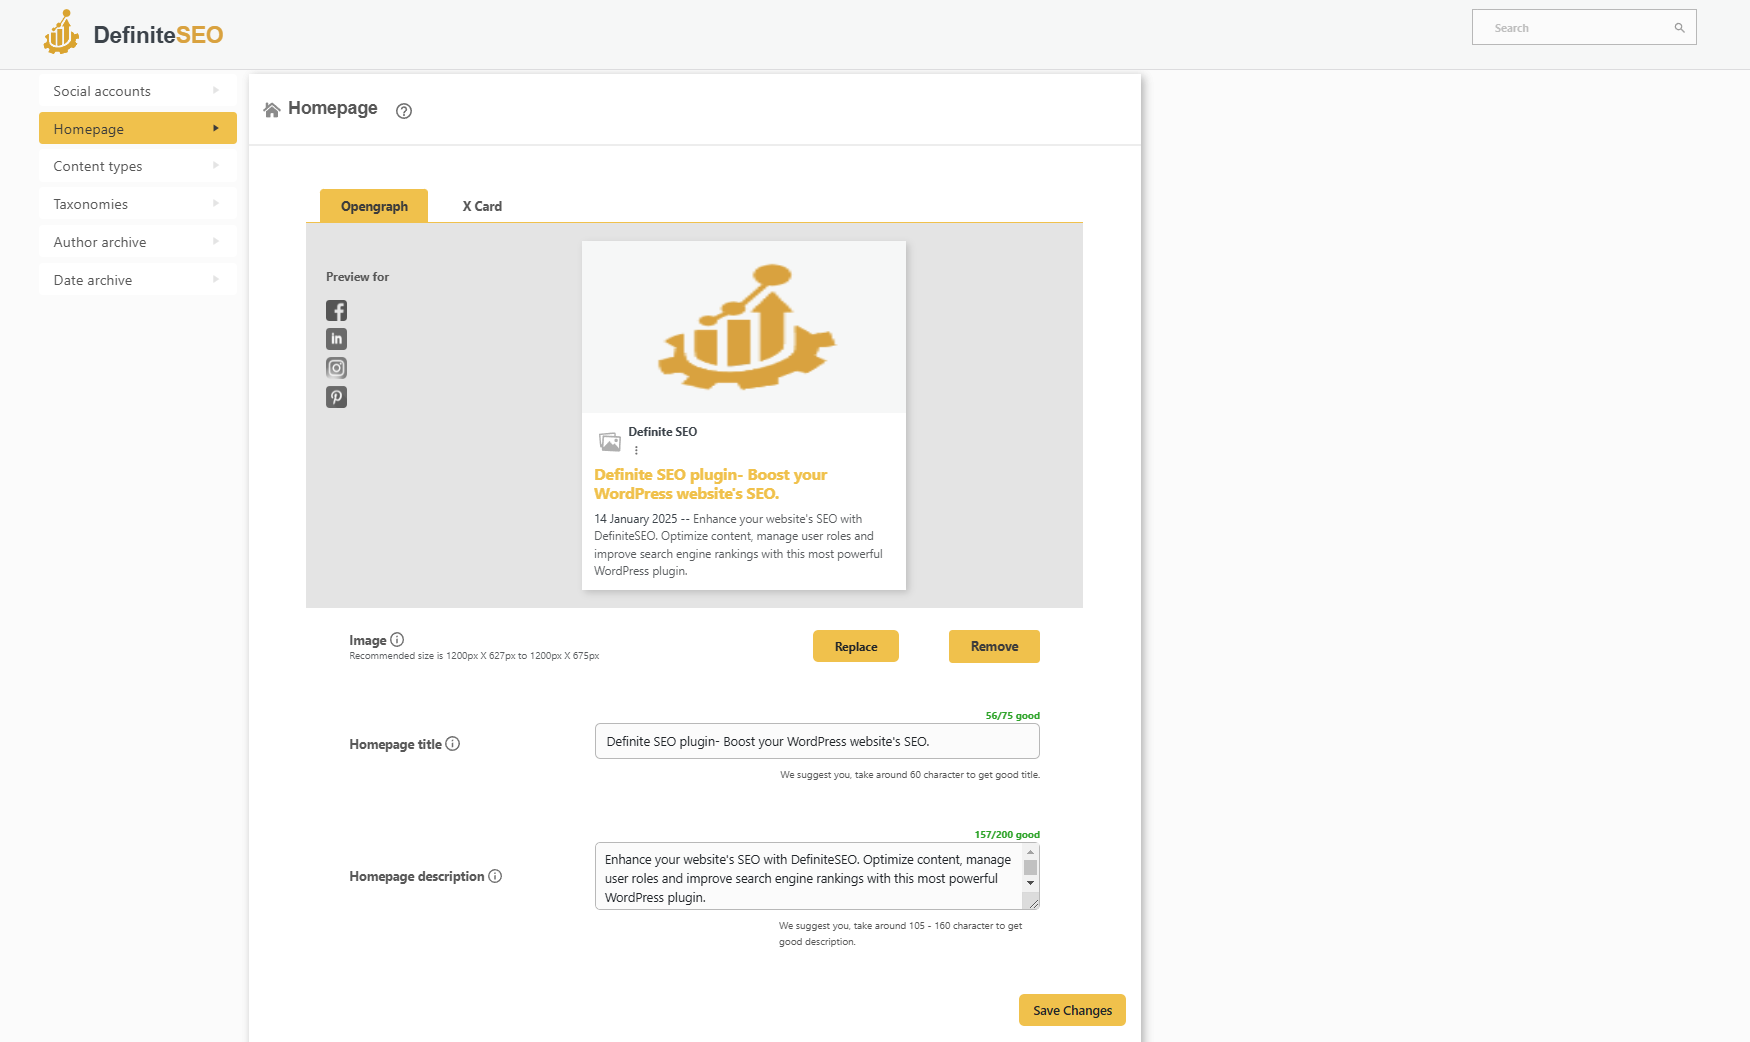Click the preview card logo image
The width and height of the screenshot is (1750, 1042).
tap(744, 327)
